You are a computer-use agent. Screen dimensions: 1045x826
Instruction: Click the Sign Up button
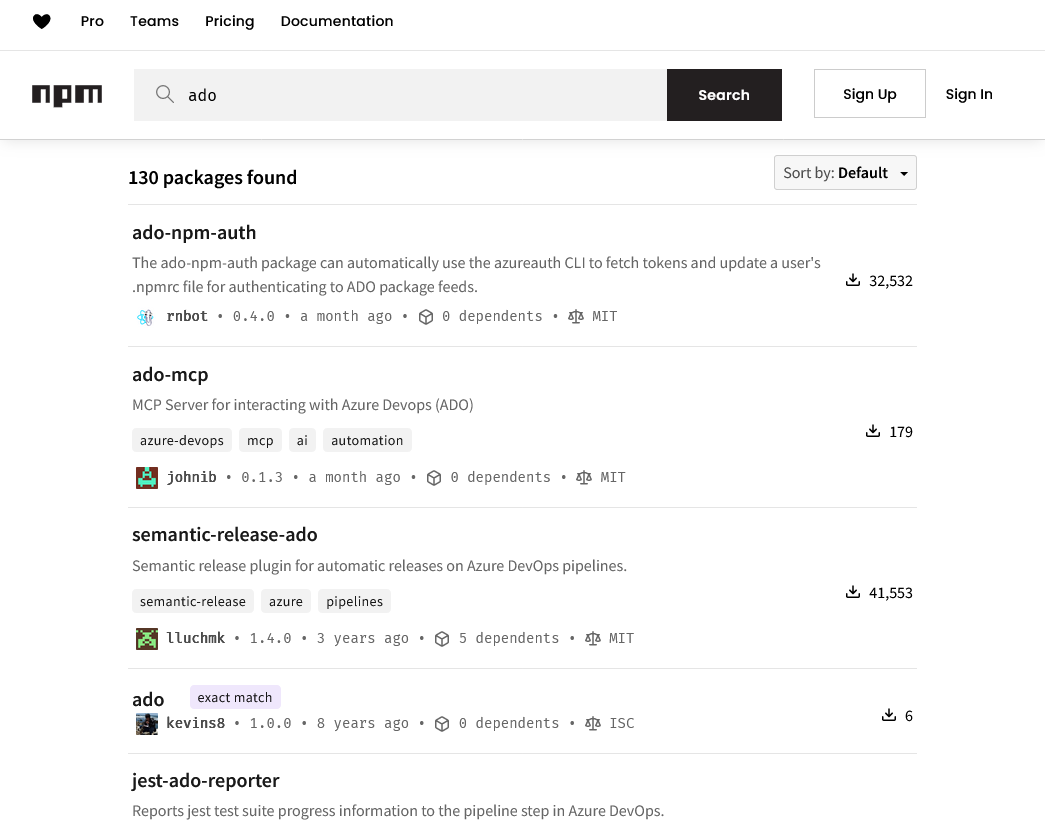[x=869, y=94]
